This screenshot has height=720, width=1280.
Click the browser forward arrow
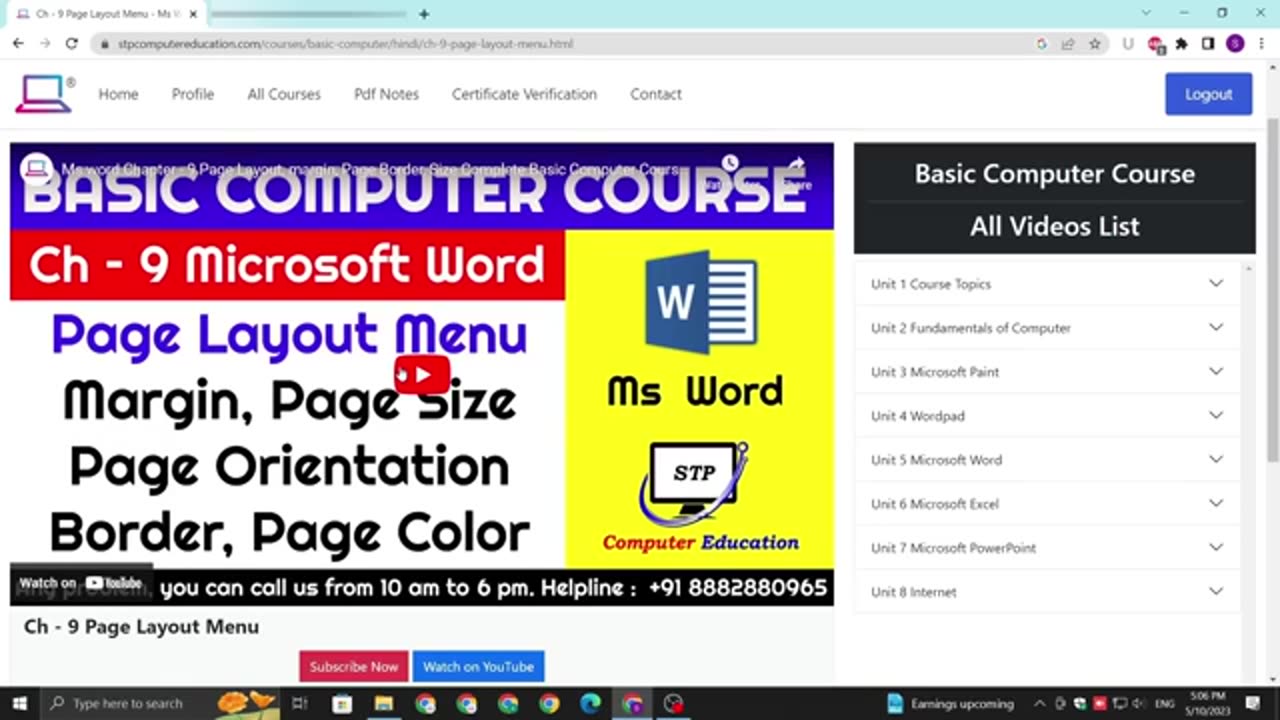pos(45,44)
